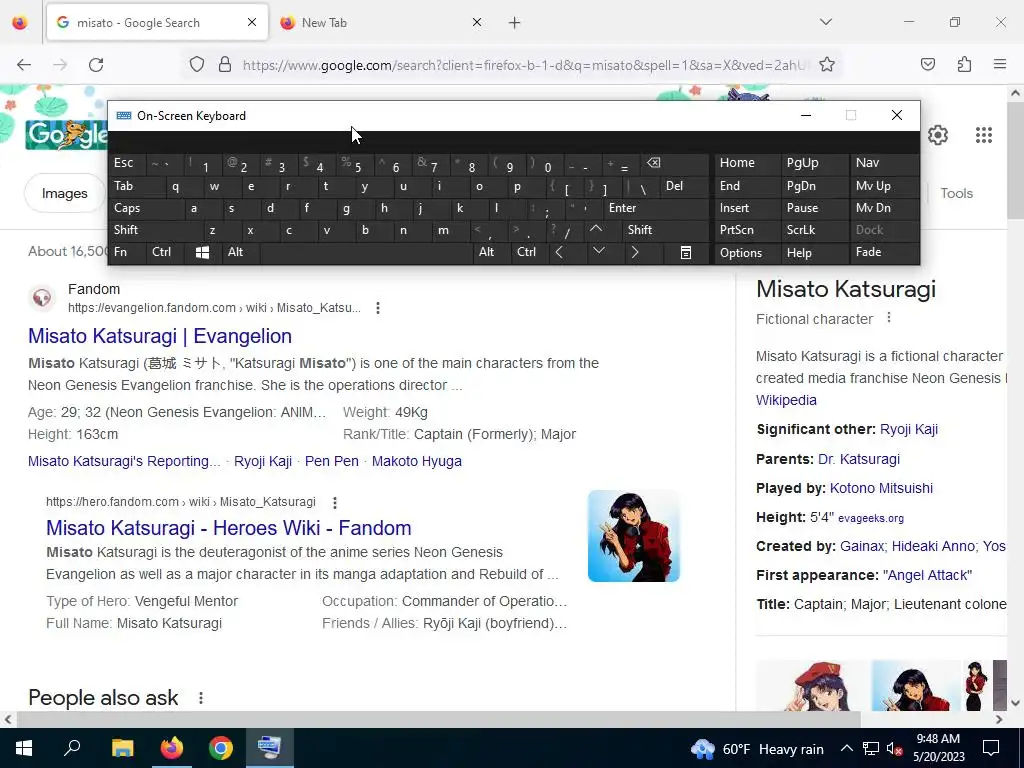Open File Explorer from taskbar
Viewport: 1024px width, 768px height.
(122, 748)
